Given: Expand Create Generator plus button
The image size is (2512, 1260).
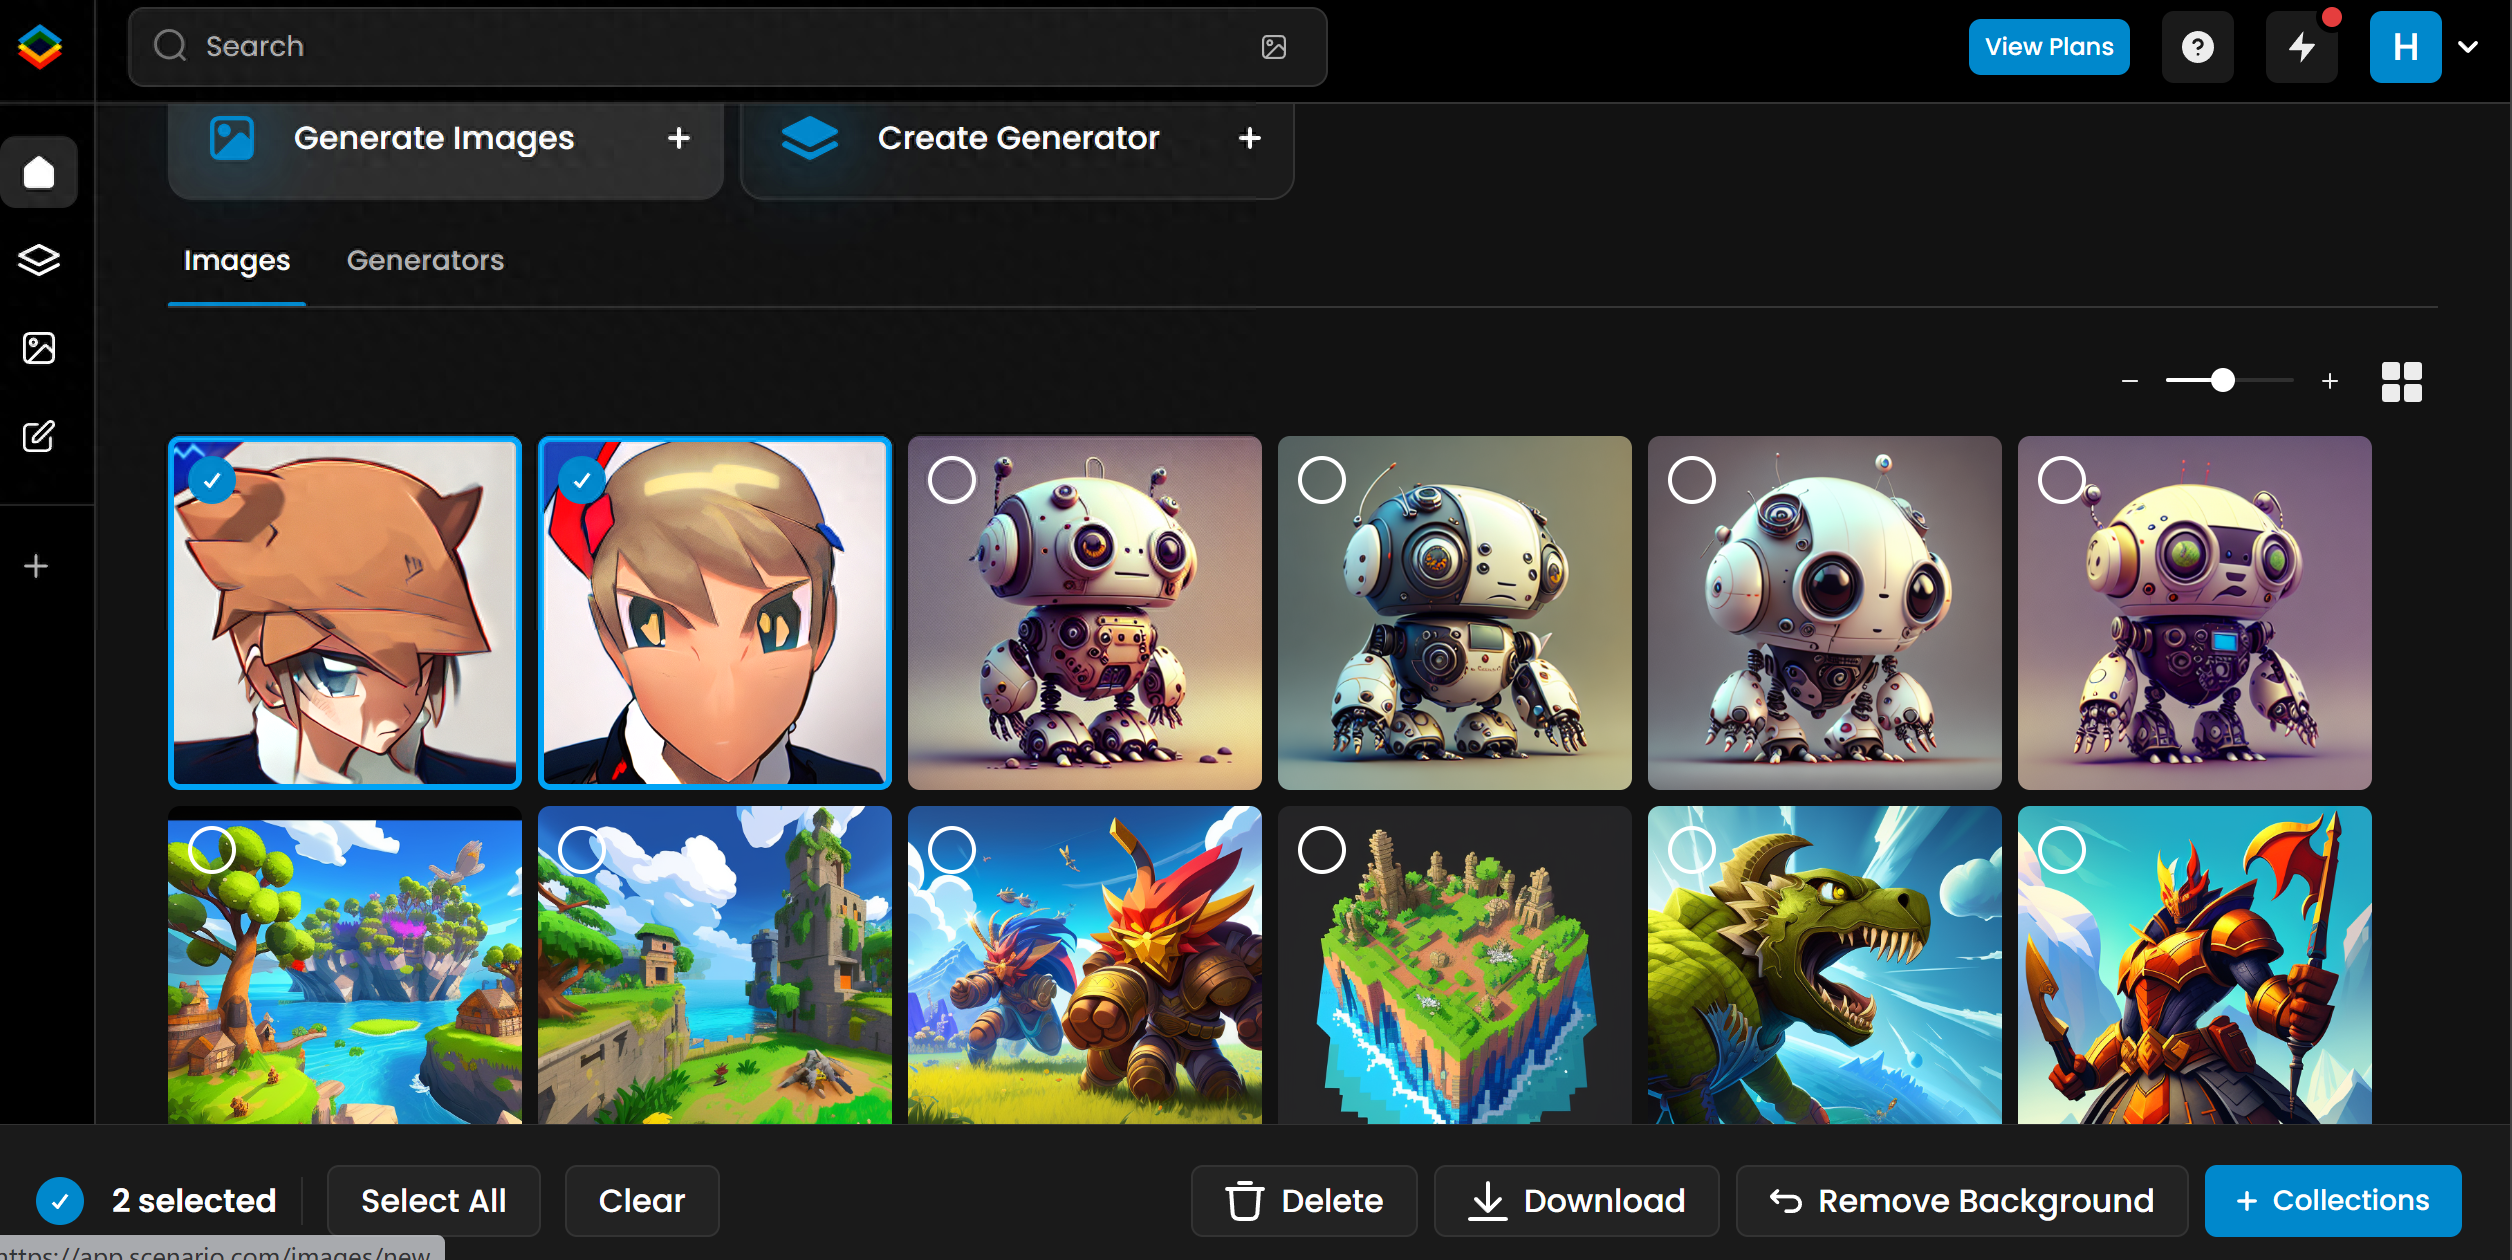Looking at the screenshot, I should 1249,138.
